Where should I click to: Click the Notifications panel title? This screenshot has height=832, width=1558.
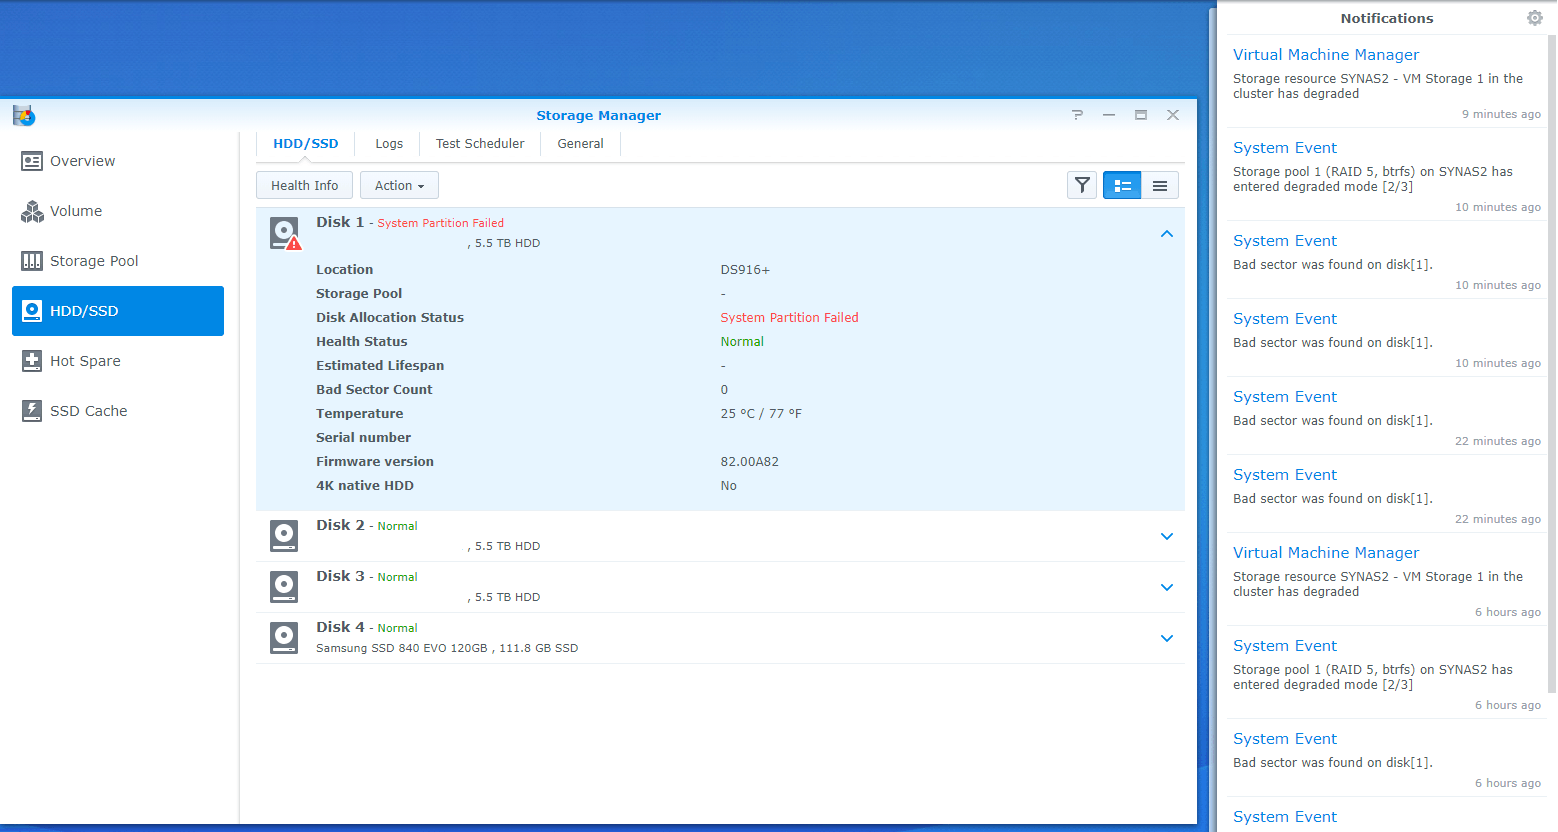pos(1387,18)
